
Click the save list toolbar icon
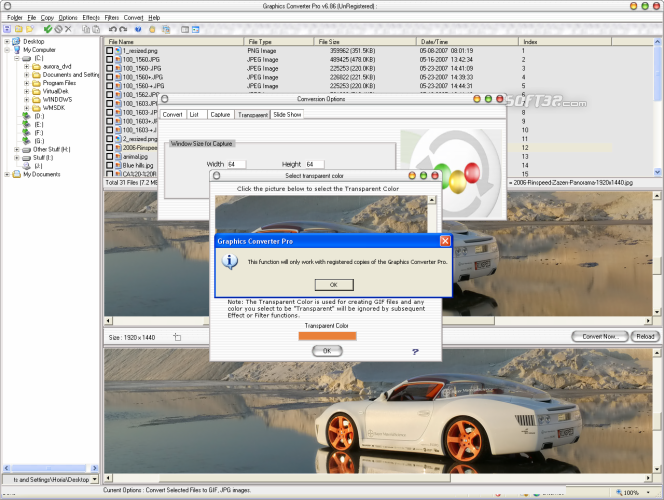[7, 29]
